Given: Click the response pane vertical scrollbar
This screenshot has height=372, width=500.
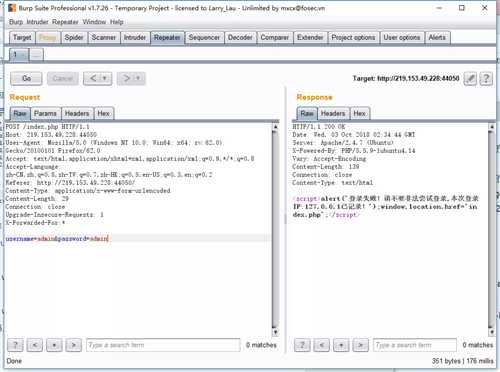Looking at the screenshot, I should click(491, 229).
